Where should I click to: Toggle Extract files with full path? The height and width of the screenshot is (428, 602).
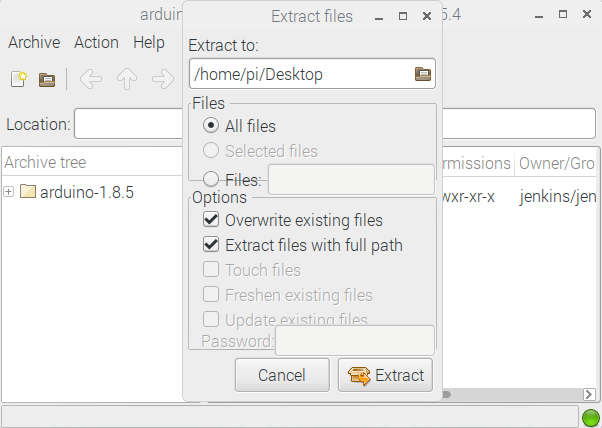pyautogui.click(x=211, y=245)
